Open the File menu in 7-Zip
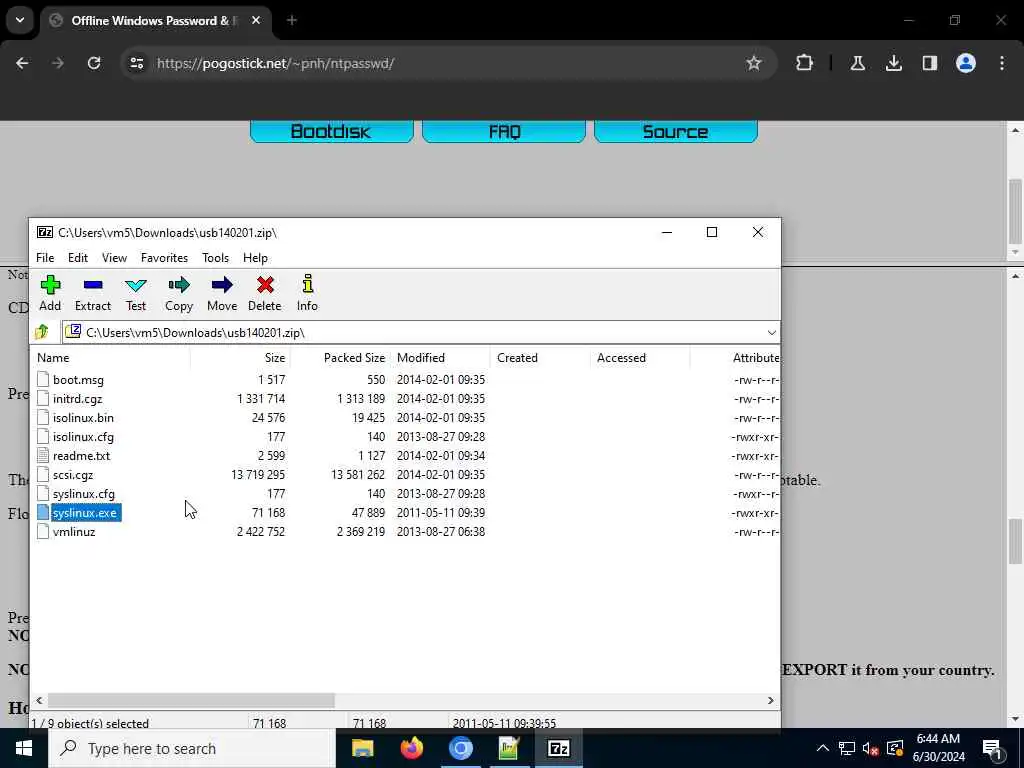Image resolution: width=1024 pixels, height=768 pixels. (x=45, y=258)
